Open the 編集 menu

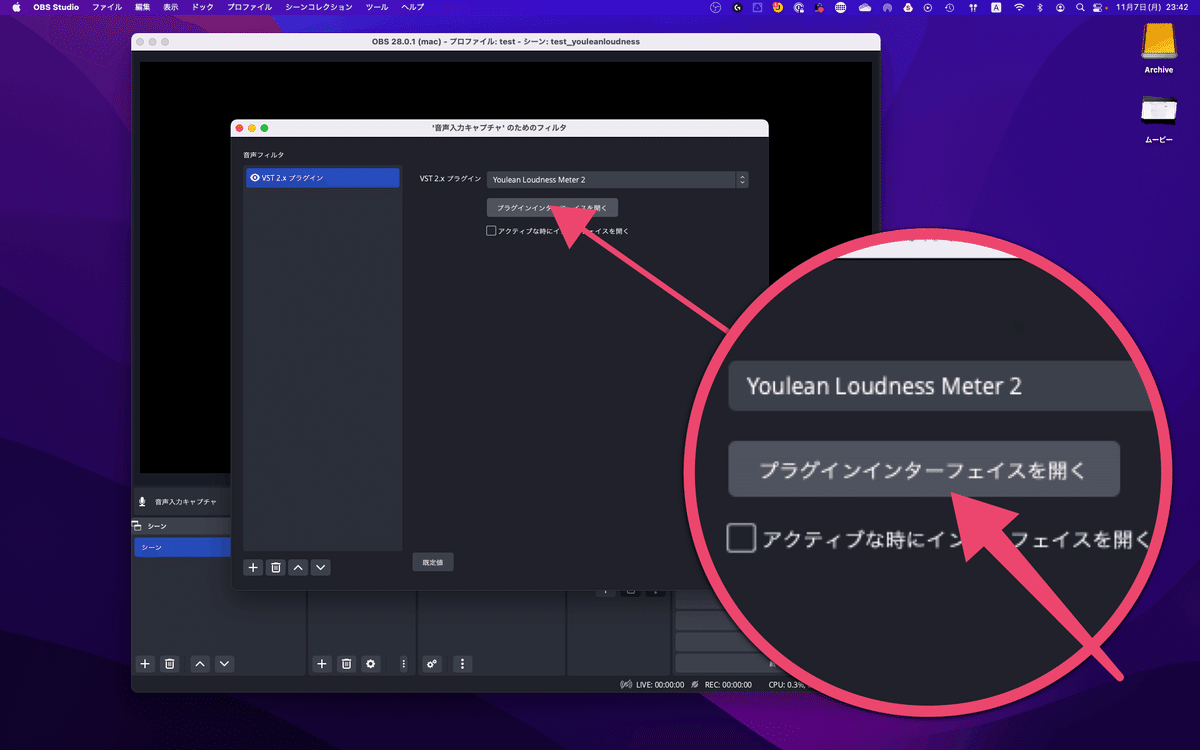click(x=142, y=7)
